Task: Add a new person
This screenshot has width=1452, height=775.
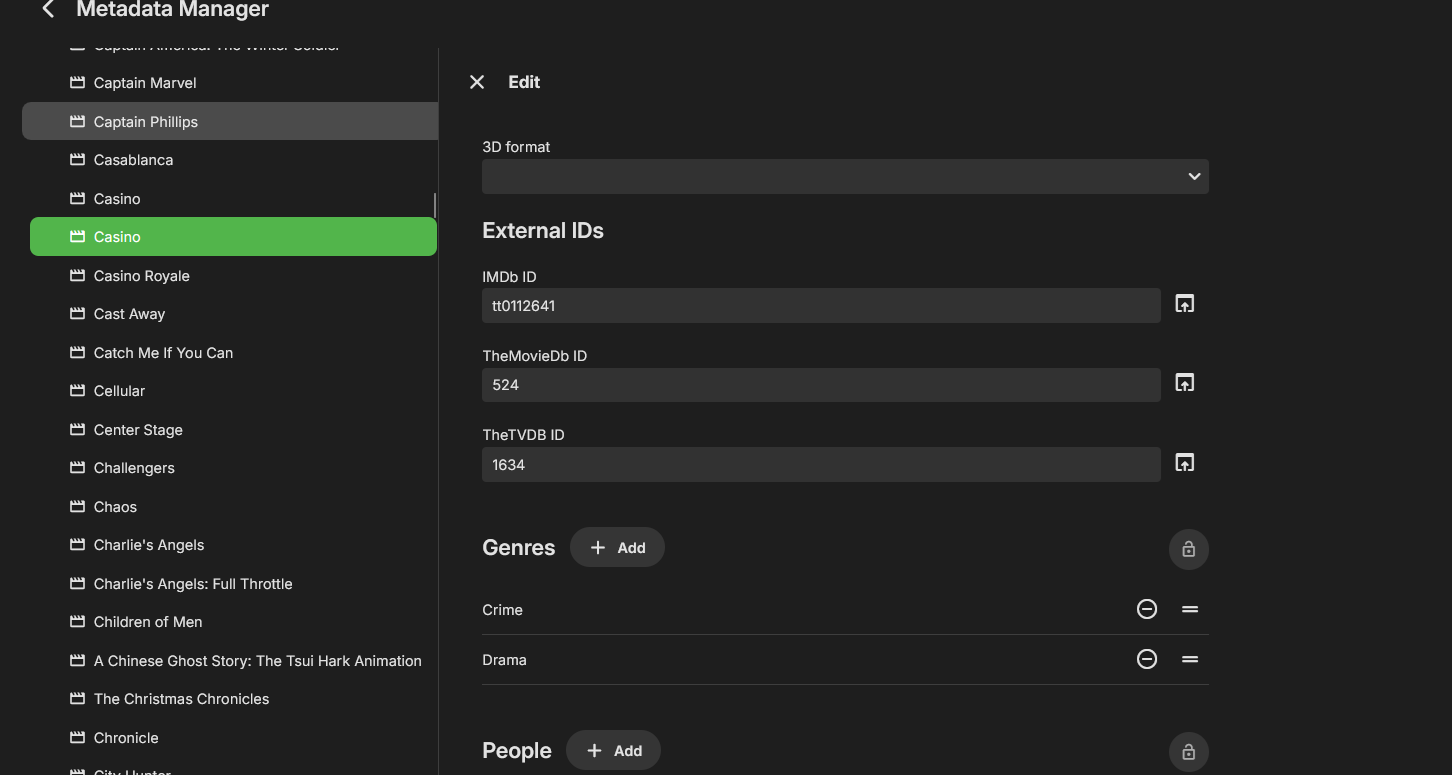Action: click(x=613, y=750)
